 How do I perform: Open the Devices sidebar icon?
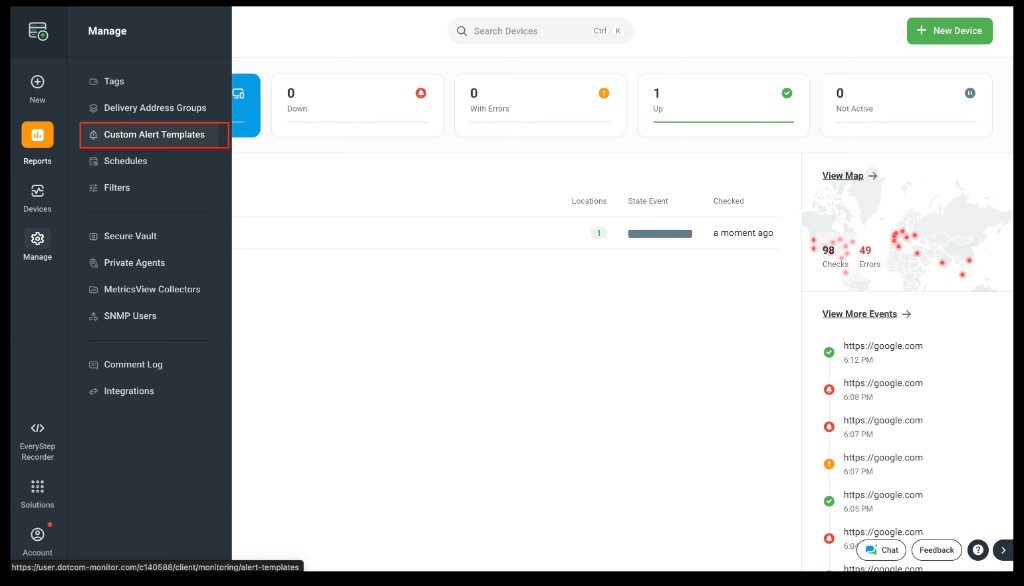(x=37, y=191)
